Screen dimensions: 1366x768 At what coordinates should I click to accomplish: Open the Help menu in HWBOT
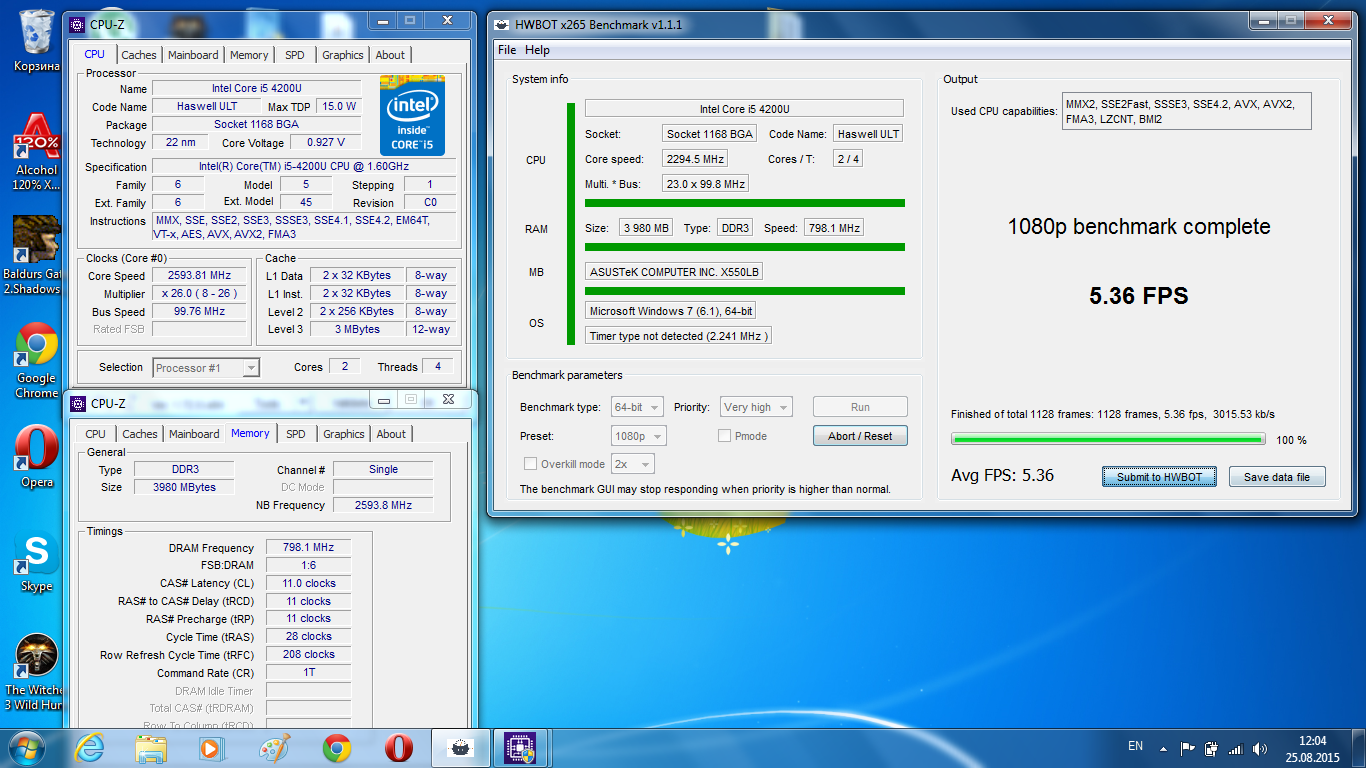pos(537,50)
